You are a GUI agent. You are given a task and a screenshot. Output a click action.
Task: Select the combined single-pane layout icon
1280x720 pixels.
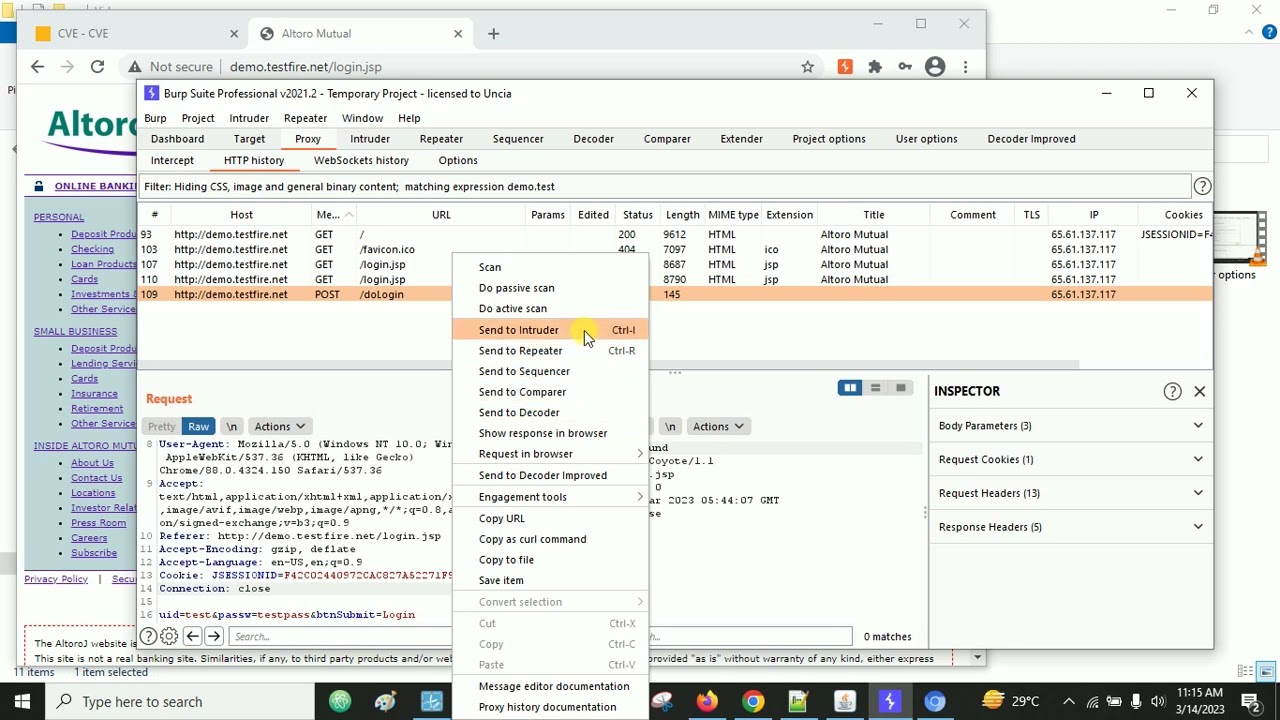click(901, 388)
